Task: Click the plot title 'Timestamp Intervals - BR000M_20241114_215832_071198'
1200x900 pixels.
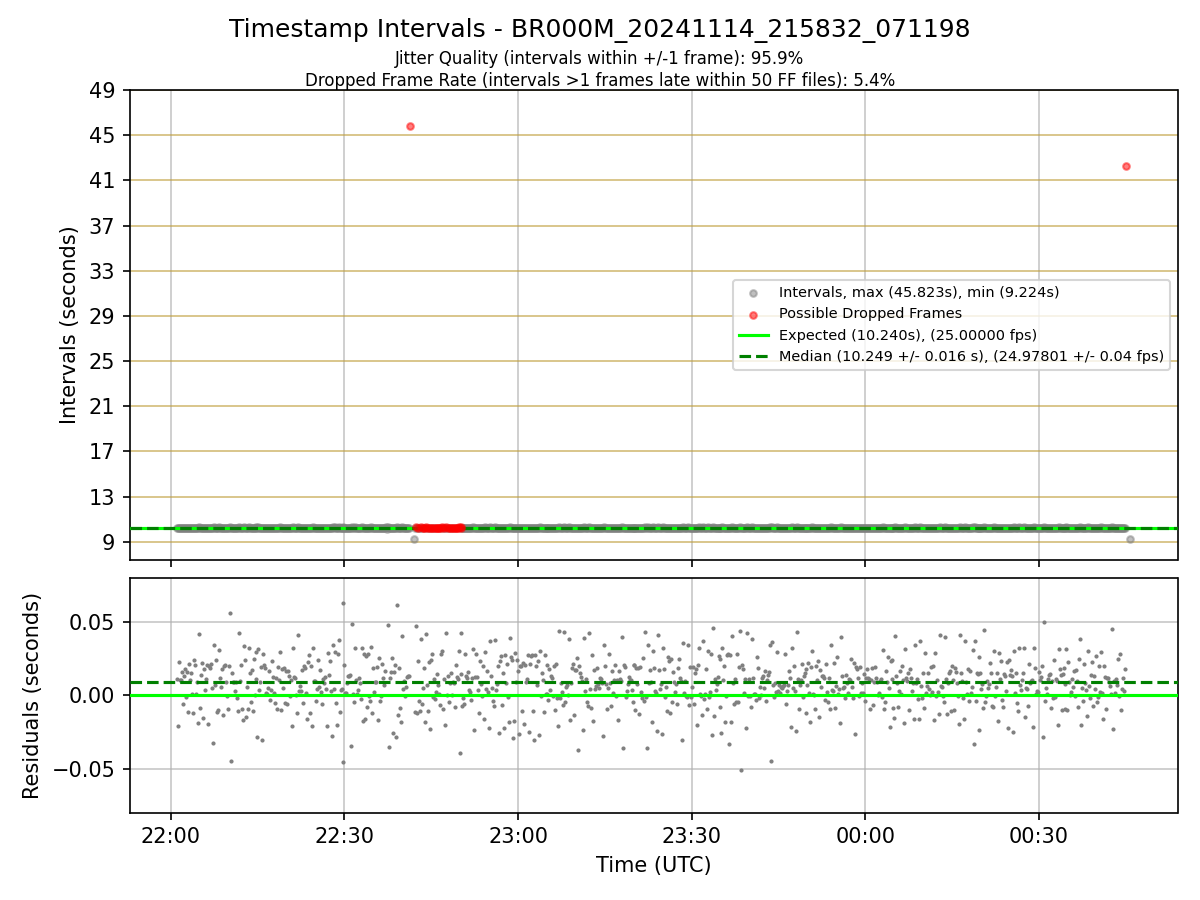Action: [599, 29]
